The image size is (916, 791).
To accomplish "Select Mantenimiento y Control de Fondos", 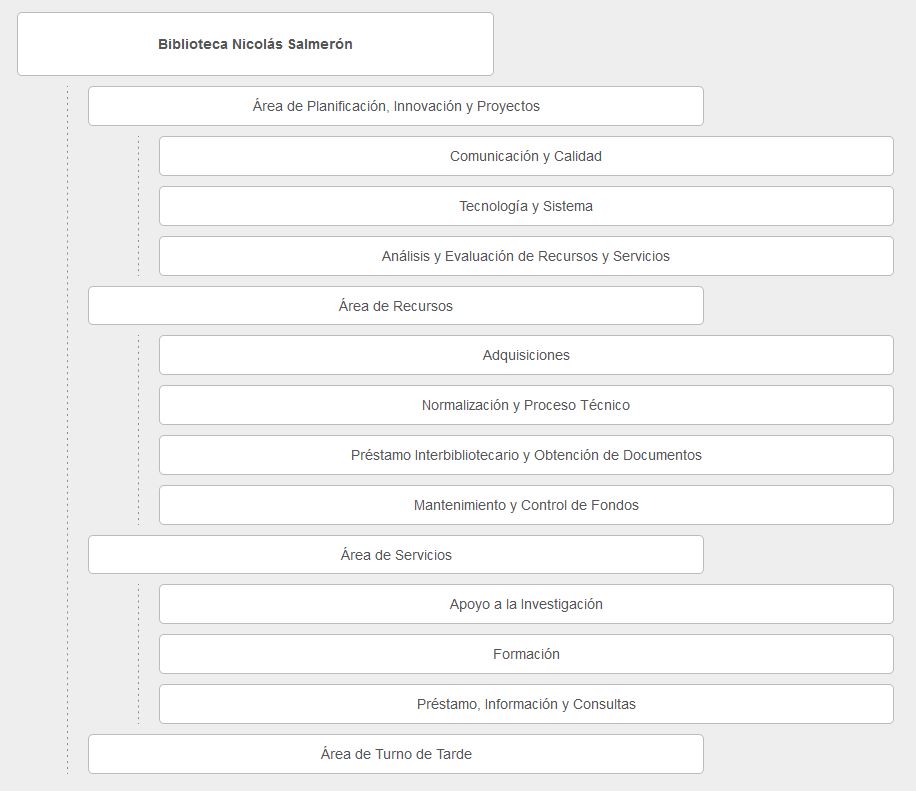I will pyautogui.click(x=525, y=505).
